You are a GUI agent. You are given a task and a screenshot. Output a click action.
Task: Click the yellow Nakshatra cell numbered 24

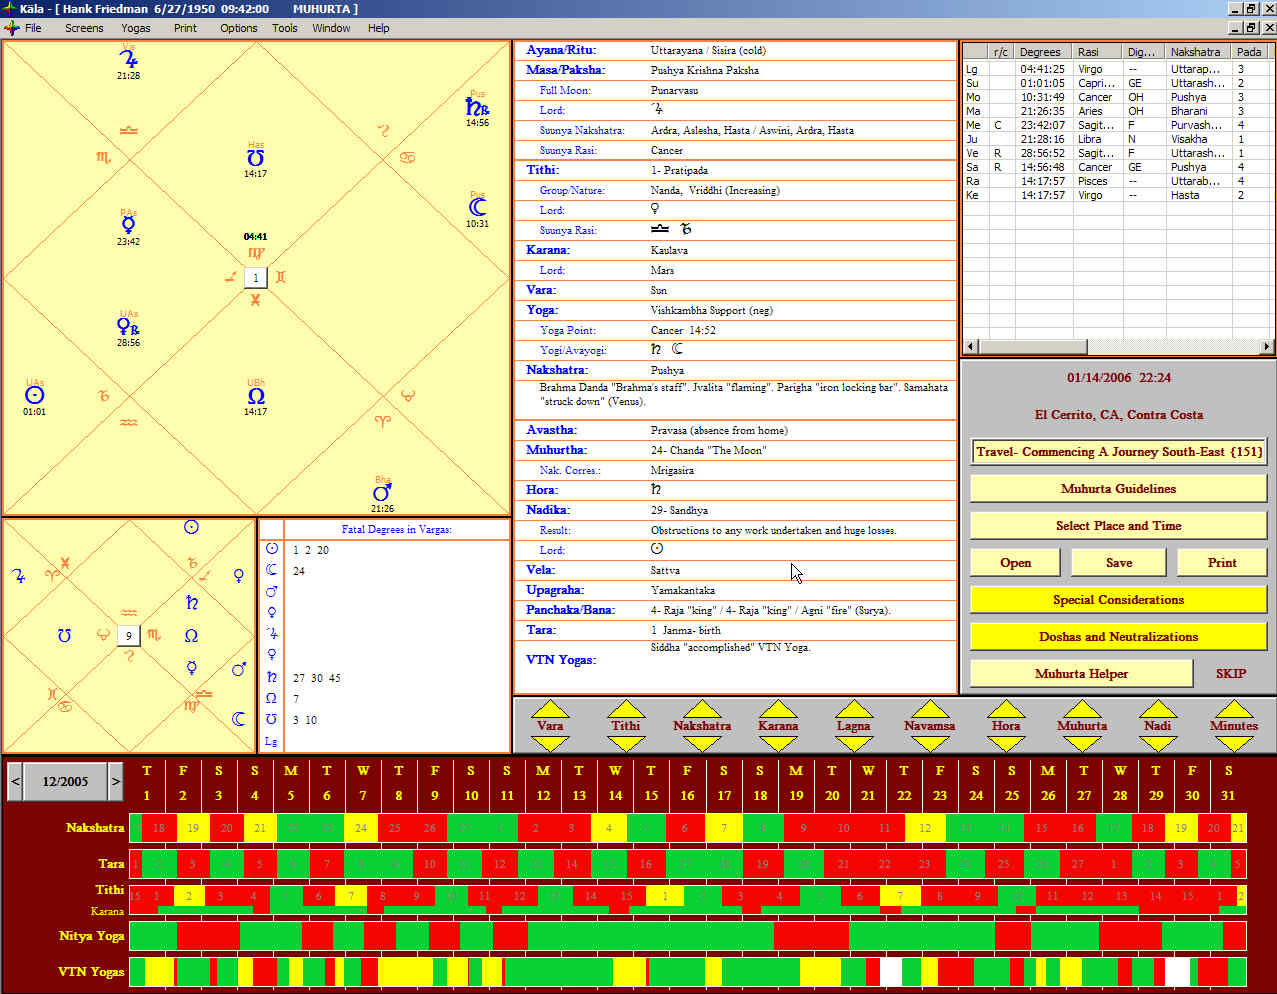[x=361, y=828]
